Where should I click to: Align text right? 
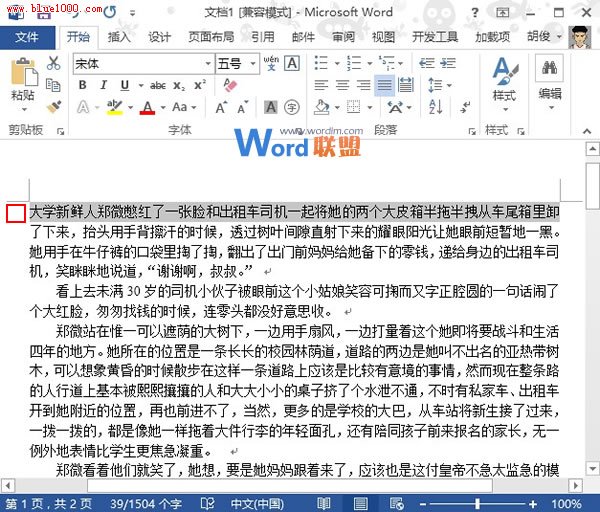pos(363,85)
